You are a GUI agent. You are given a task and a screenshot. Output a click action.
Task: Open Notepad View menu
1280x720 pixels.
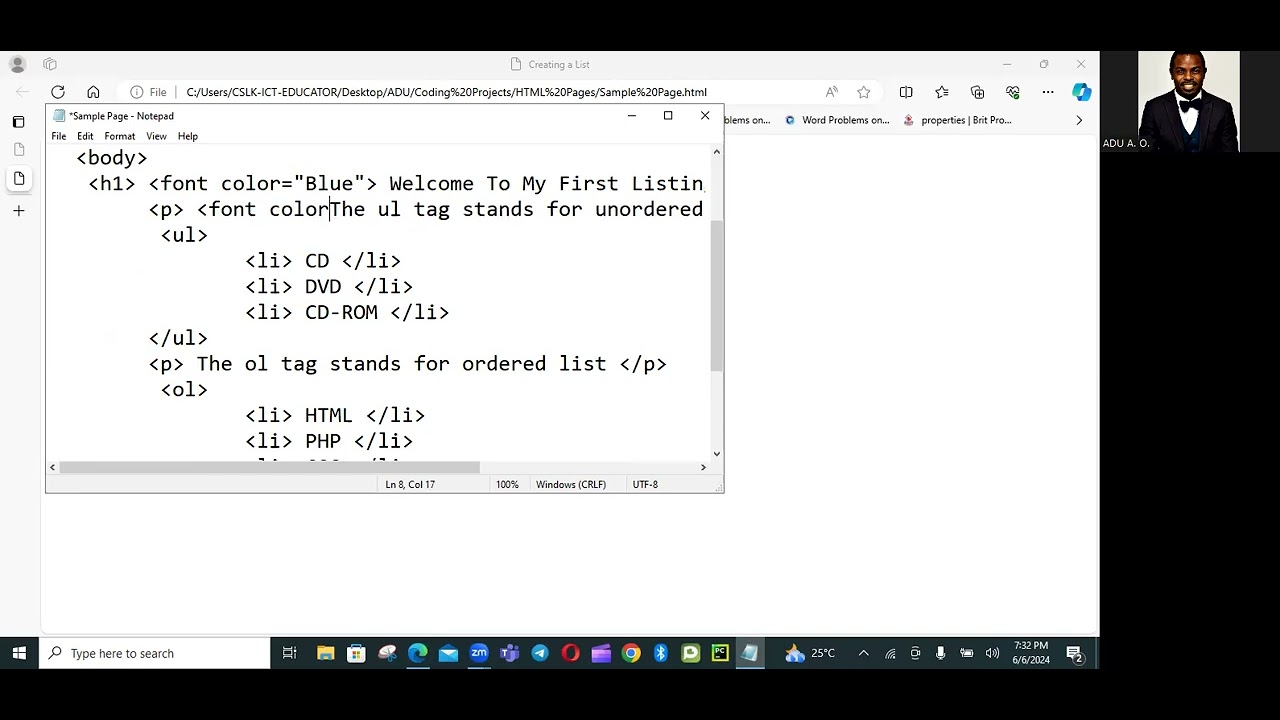156,136
